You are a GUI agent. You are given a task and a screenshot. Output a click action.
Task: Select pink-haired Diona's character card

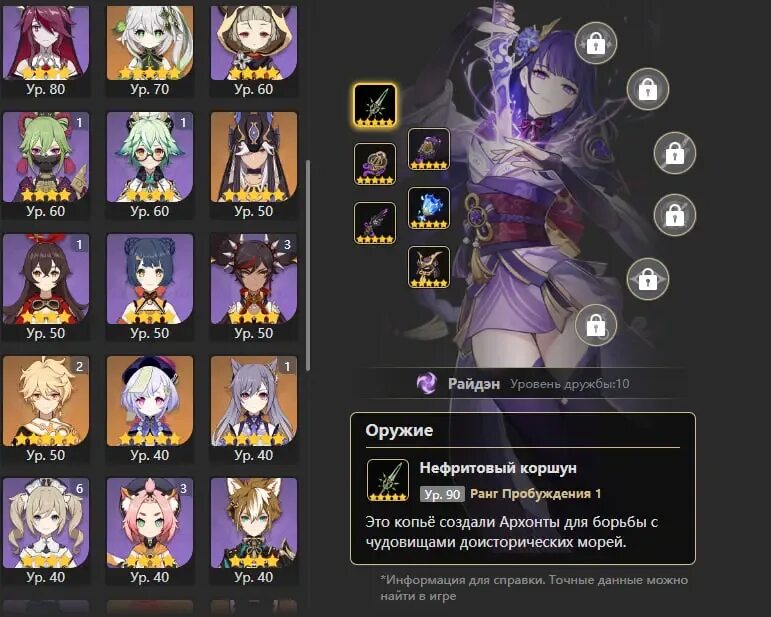[150, 531]
